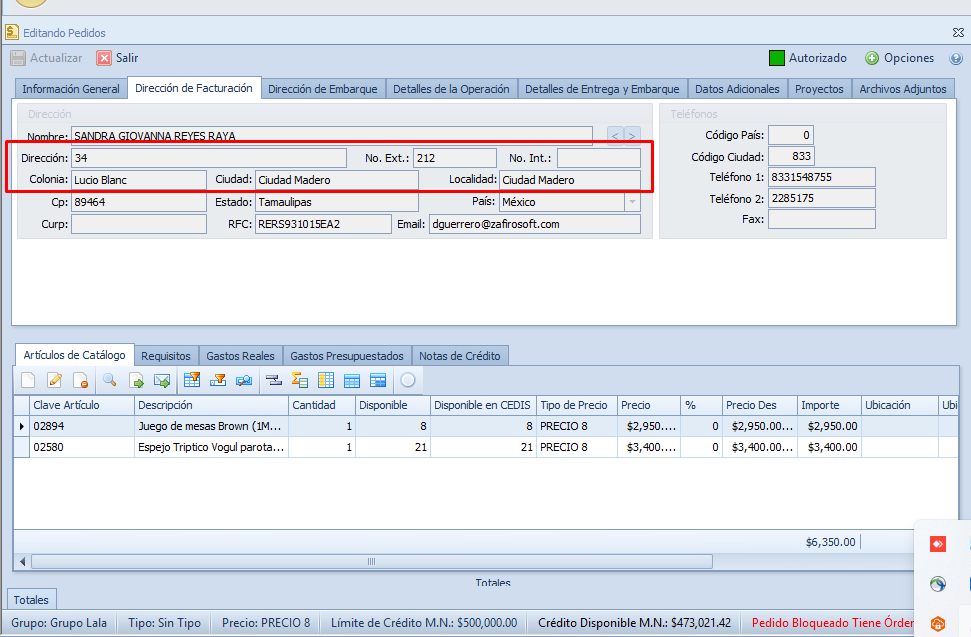The image size is (971, 637).
Task: Click the round circle toggle in articles toolbar
Action: coord(407,380)
